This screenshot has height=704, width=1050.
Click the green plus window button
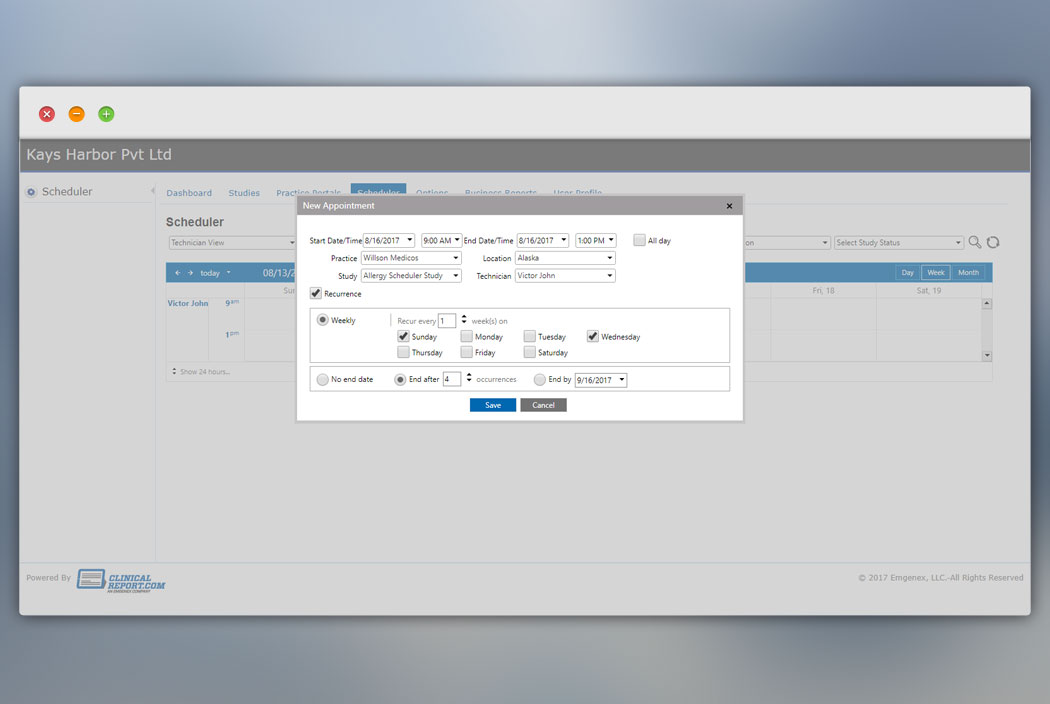tap(106, 114)
